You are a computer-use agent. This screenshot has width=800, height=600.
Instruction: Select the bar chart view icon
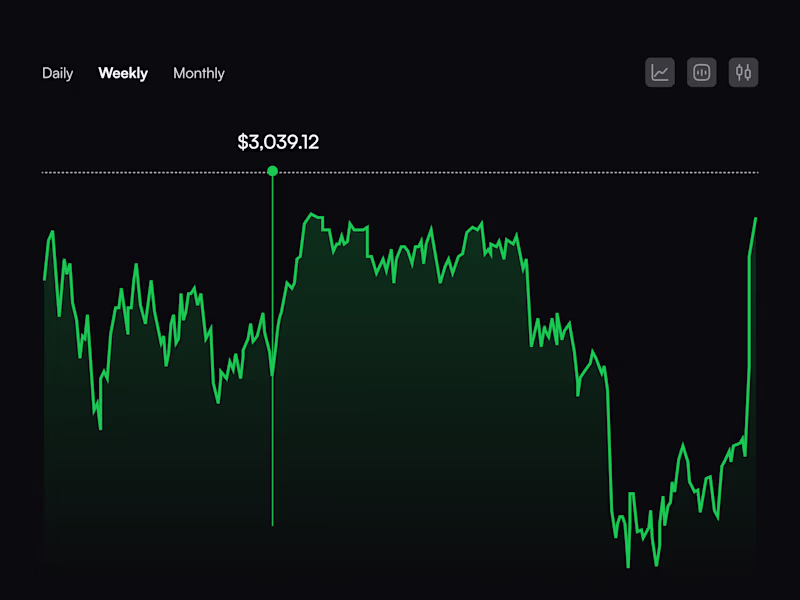click(x=702, y=72)
